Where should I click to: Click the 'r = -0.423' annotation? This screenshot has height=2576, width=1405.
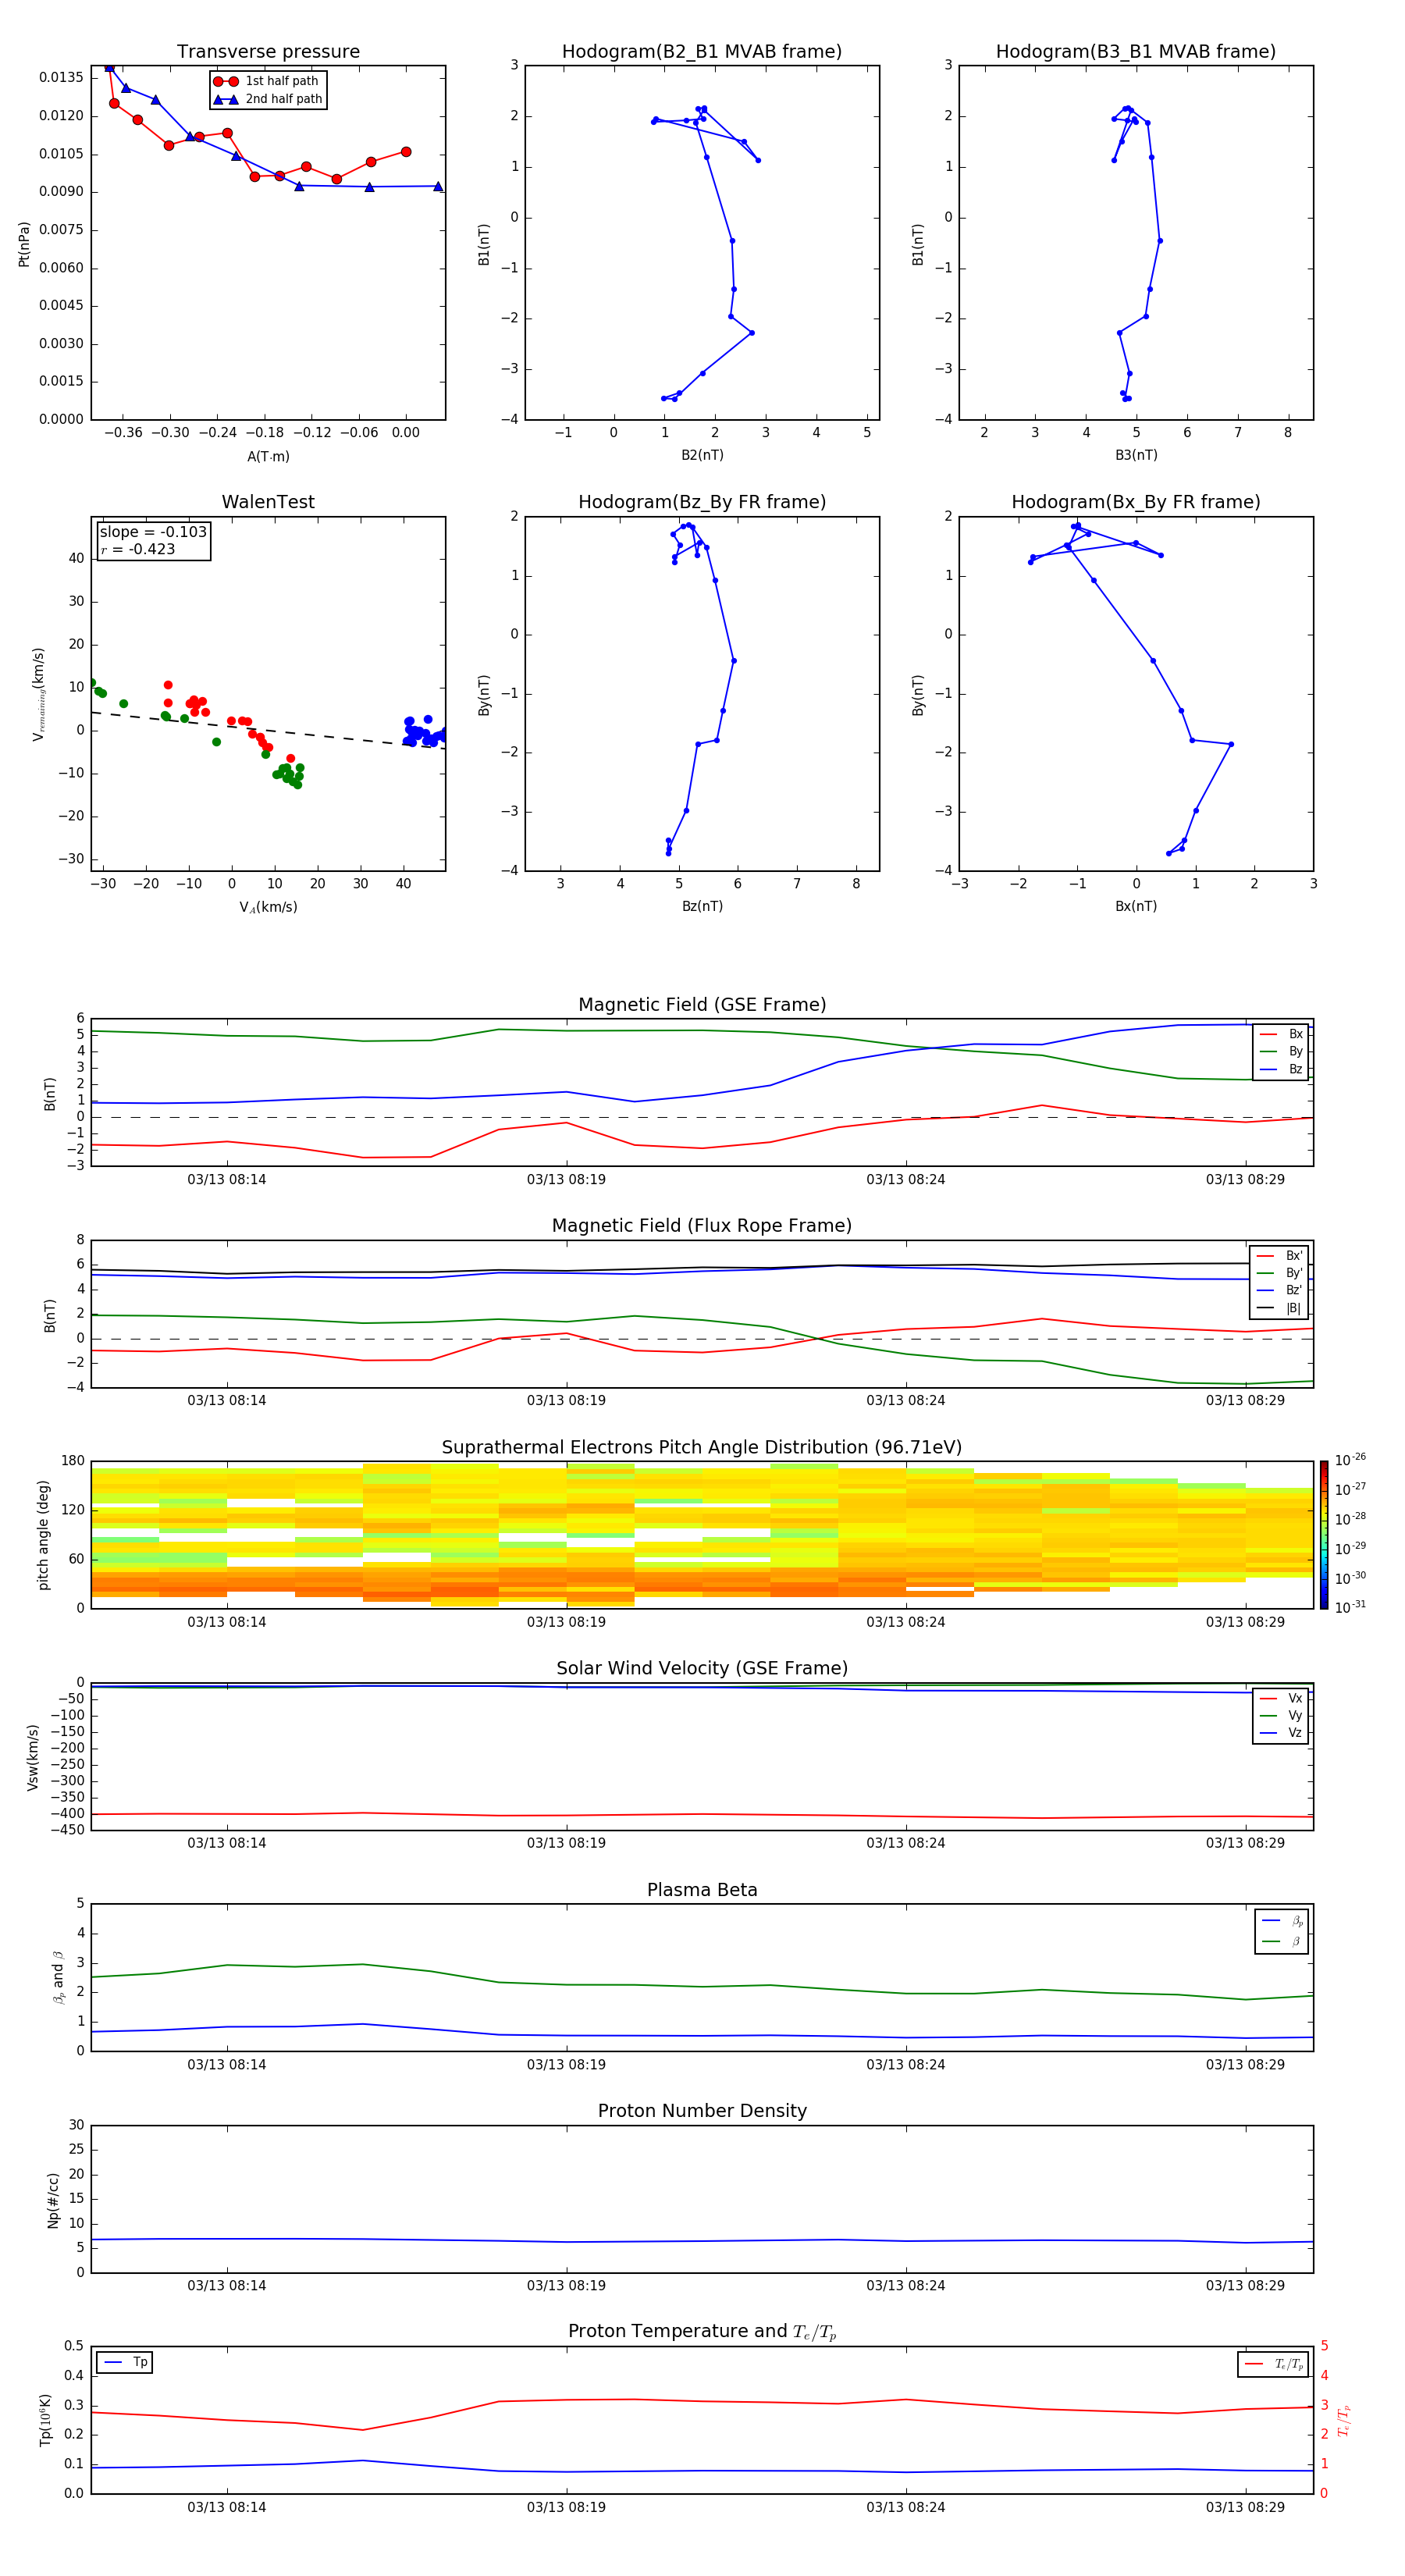[x=138, y=549]
